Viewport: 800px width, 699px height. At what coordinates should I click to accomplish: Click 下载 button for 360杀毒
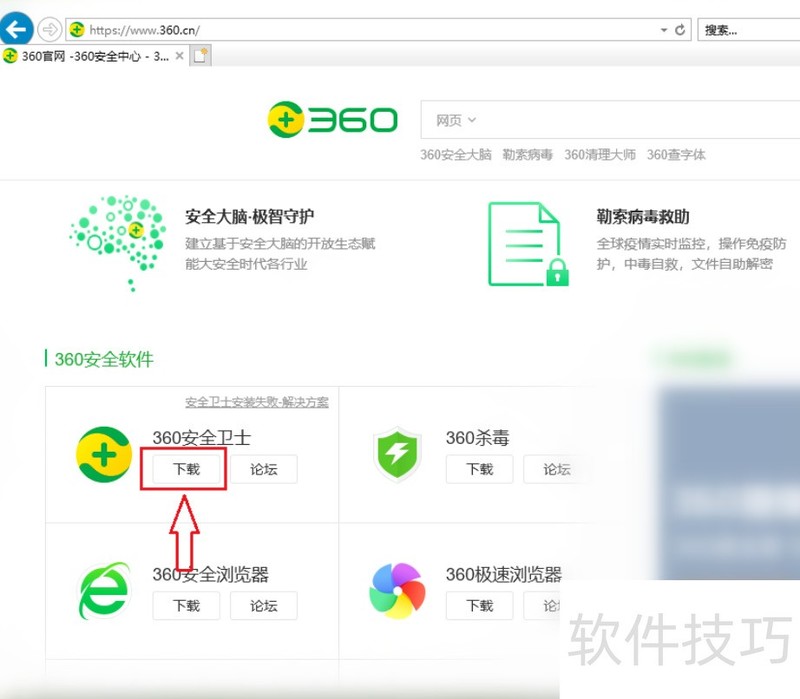(480, 469)
